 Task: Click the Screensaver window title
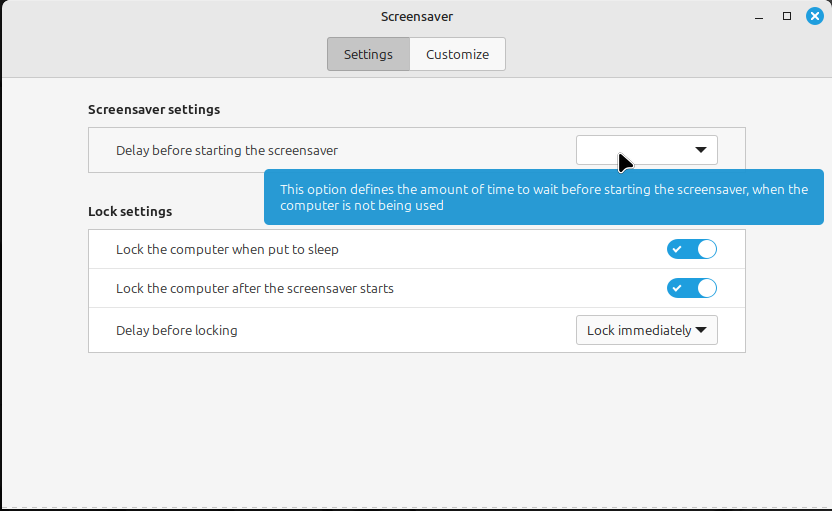[417, 16]
